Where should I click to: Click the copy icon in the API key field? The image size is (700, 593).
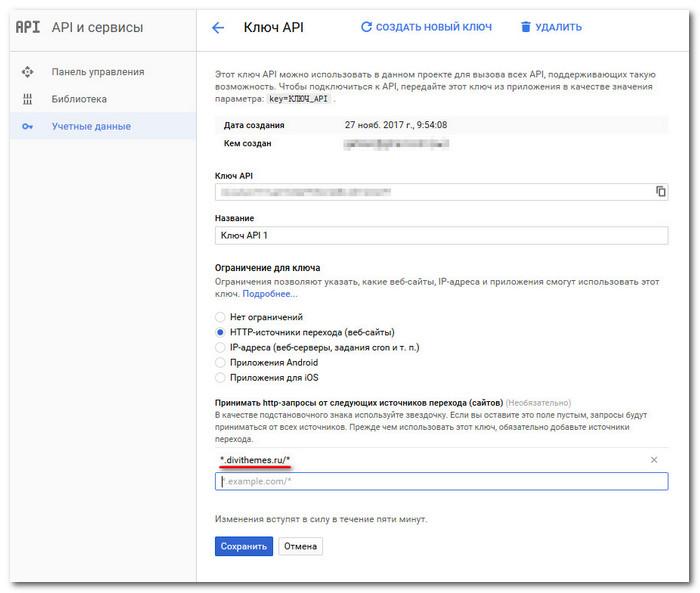(660, 191)
